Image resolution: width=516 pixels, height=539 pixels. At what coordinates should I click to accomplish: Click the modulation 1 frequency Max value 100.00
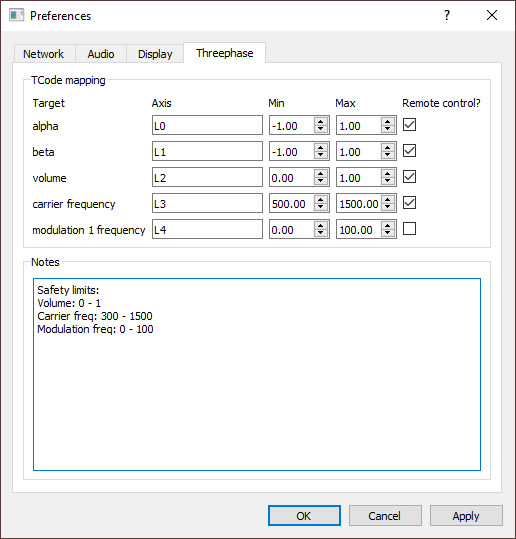click(356, 230)
